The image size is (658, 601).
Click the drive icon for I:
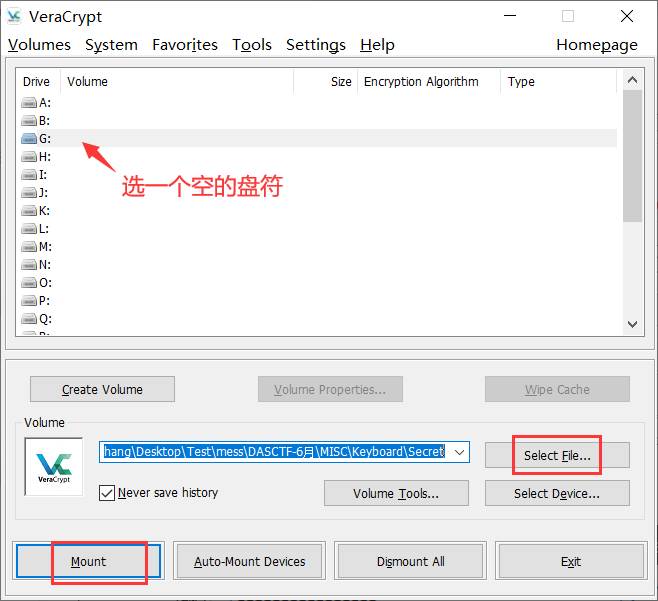tap(29, 175)
